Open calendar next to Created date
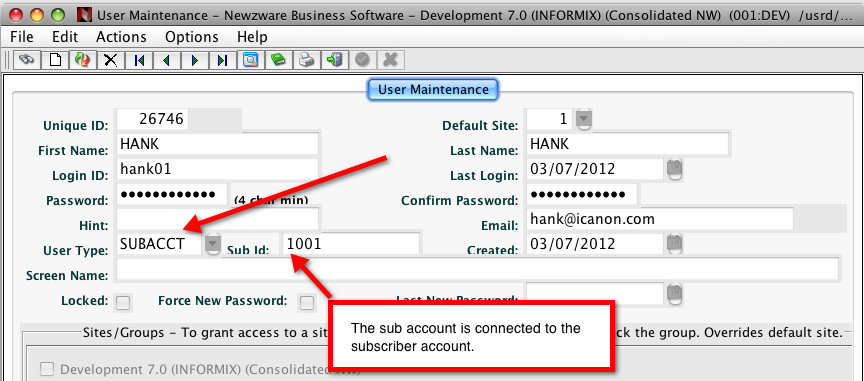The image size is (864, 381). pos(674,244)
